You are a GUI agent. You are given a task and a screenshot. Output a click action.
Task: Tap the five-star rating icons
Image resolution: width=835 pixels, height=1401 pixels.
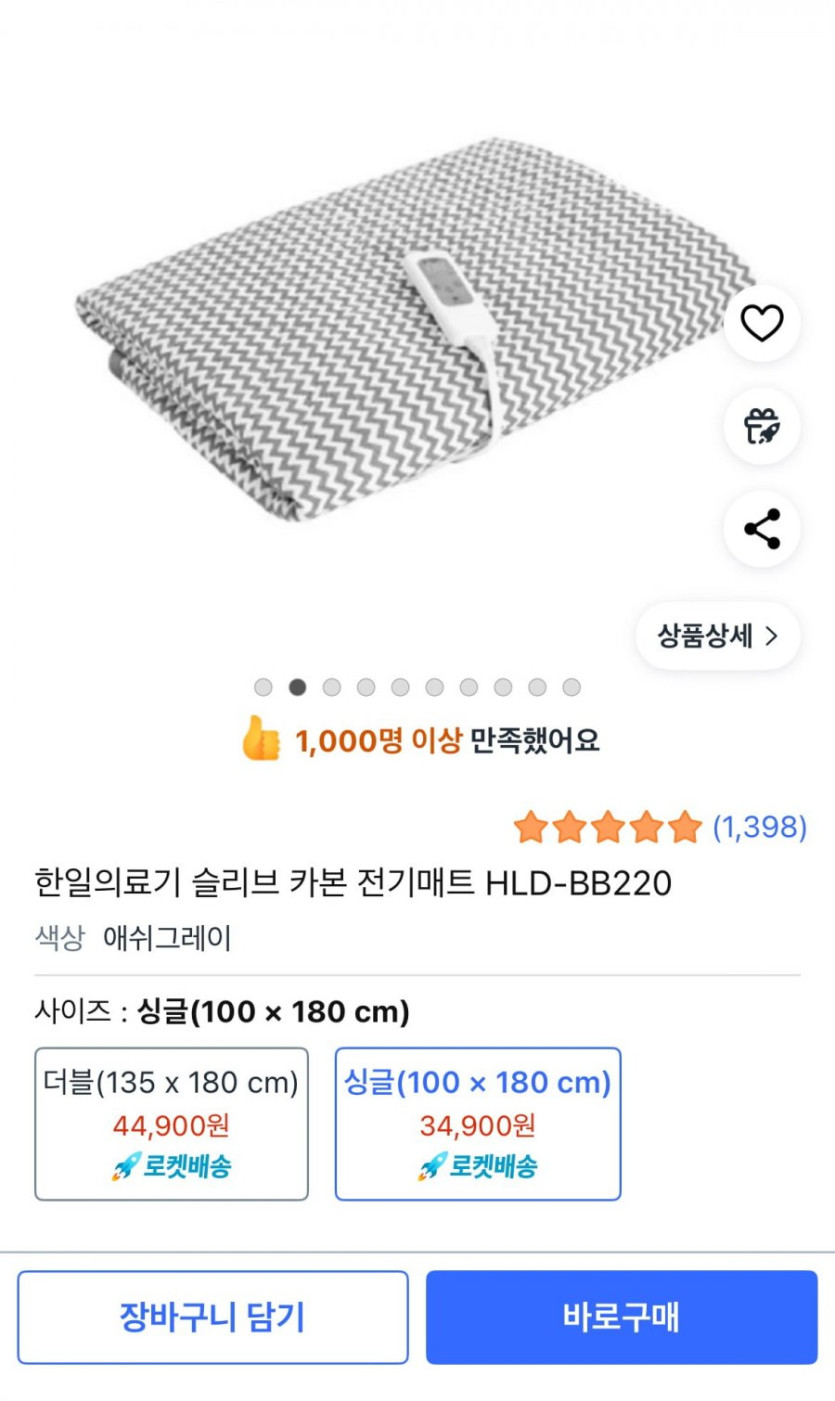[x=607, y=827]
